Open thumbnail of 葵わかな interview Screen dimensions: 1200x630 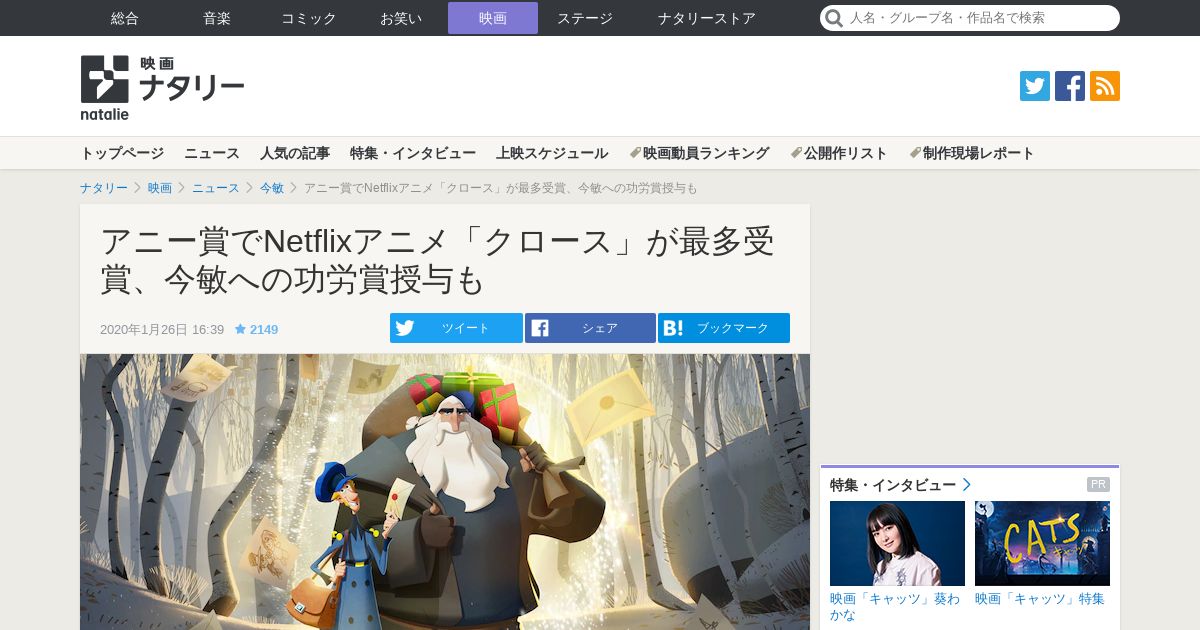coord(897,543)
